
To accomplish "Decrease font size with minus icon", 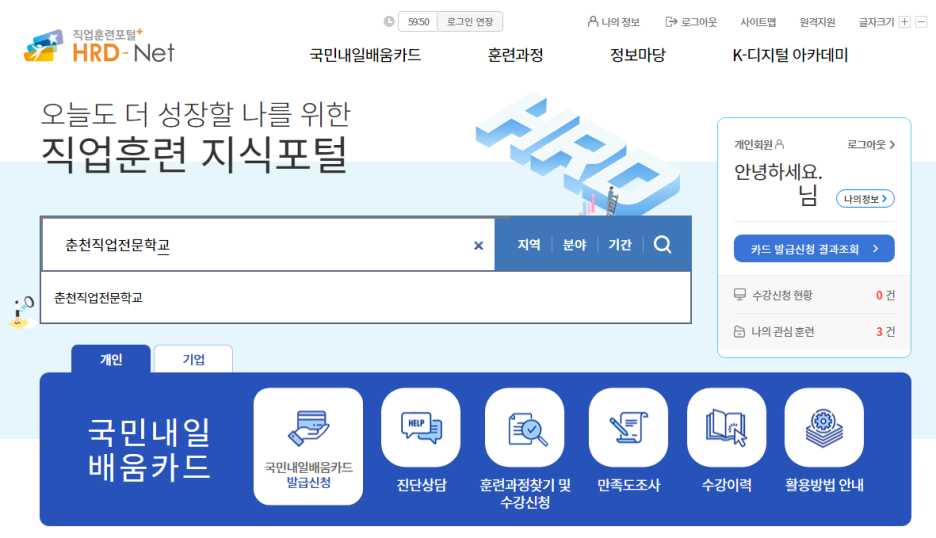I will click(x=921, y=22).
